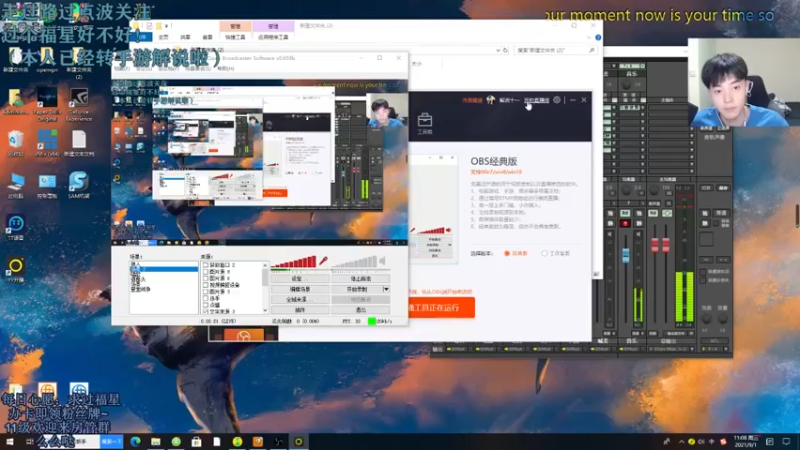
Task: Open the 工具箱 toolbox icon in streaming tool
Action: pyautogui.click(x=424, y=123)
